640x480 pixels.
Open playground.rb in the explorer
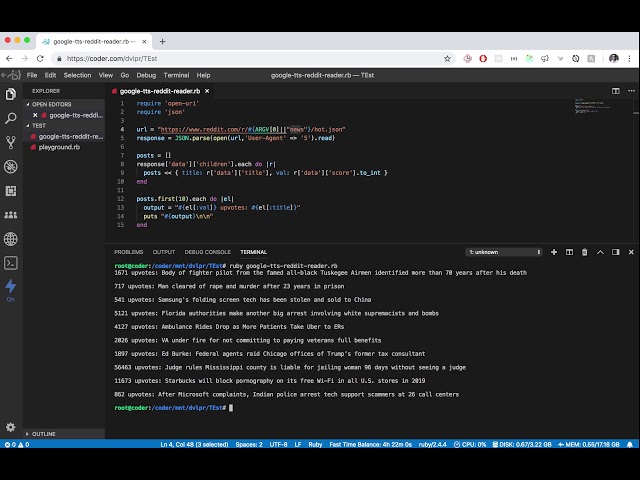tap(59, 147)
